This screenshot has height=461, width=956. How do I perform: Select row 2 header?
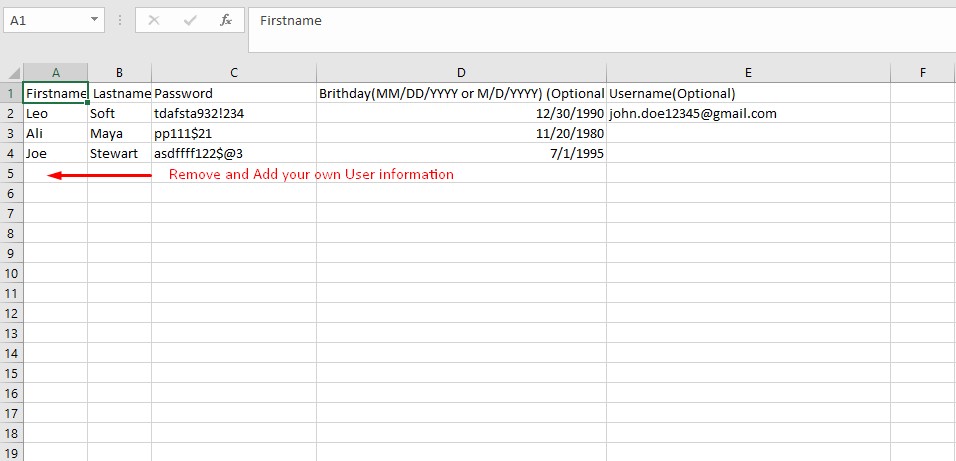coord(12,113)
